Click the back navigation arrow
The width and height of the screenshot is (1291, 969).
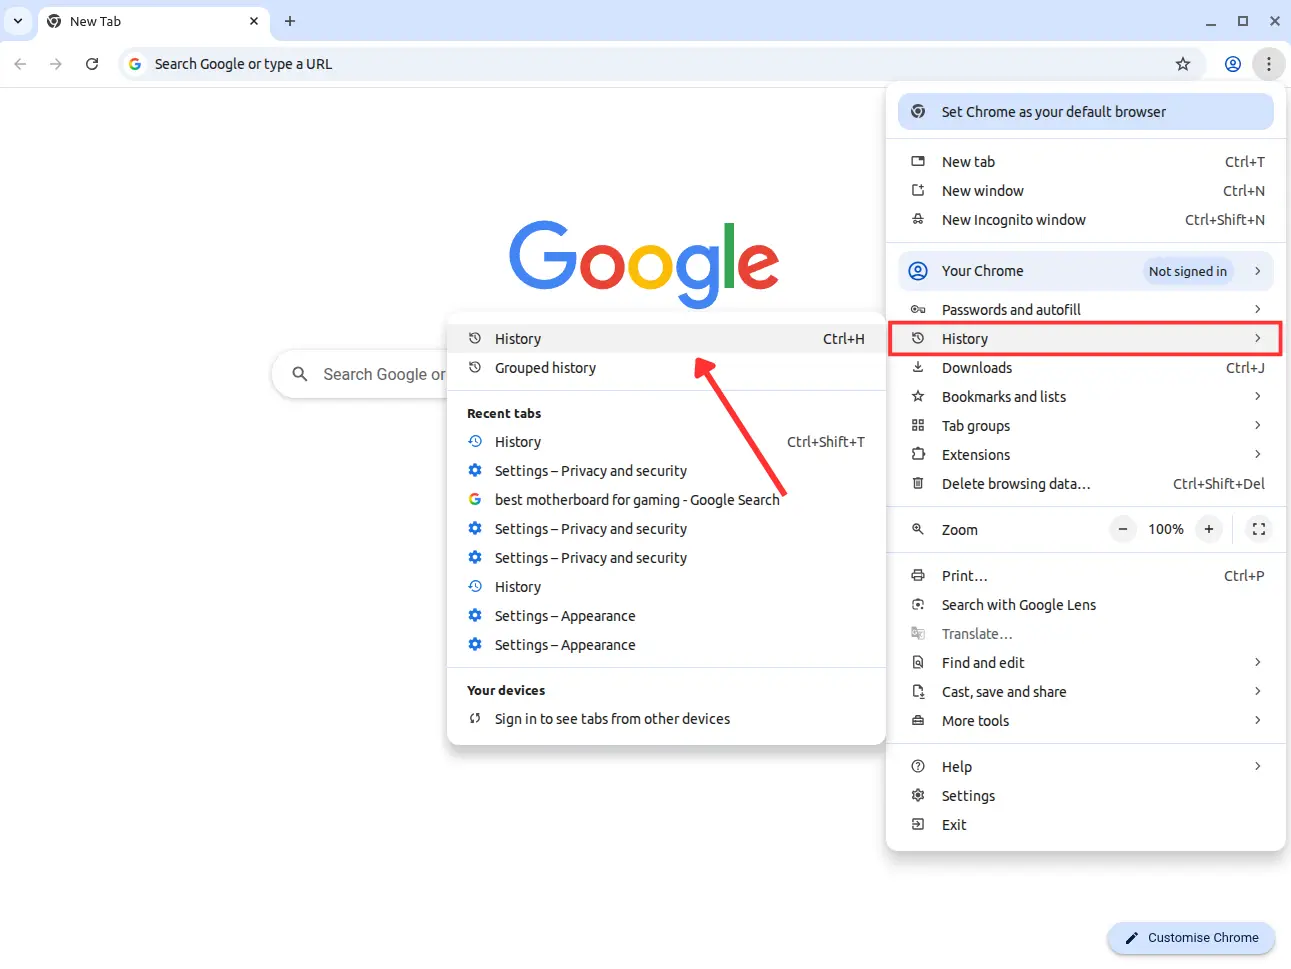(x=20, y=64)
